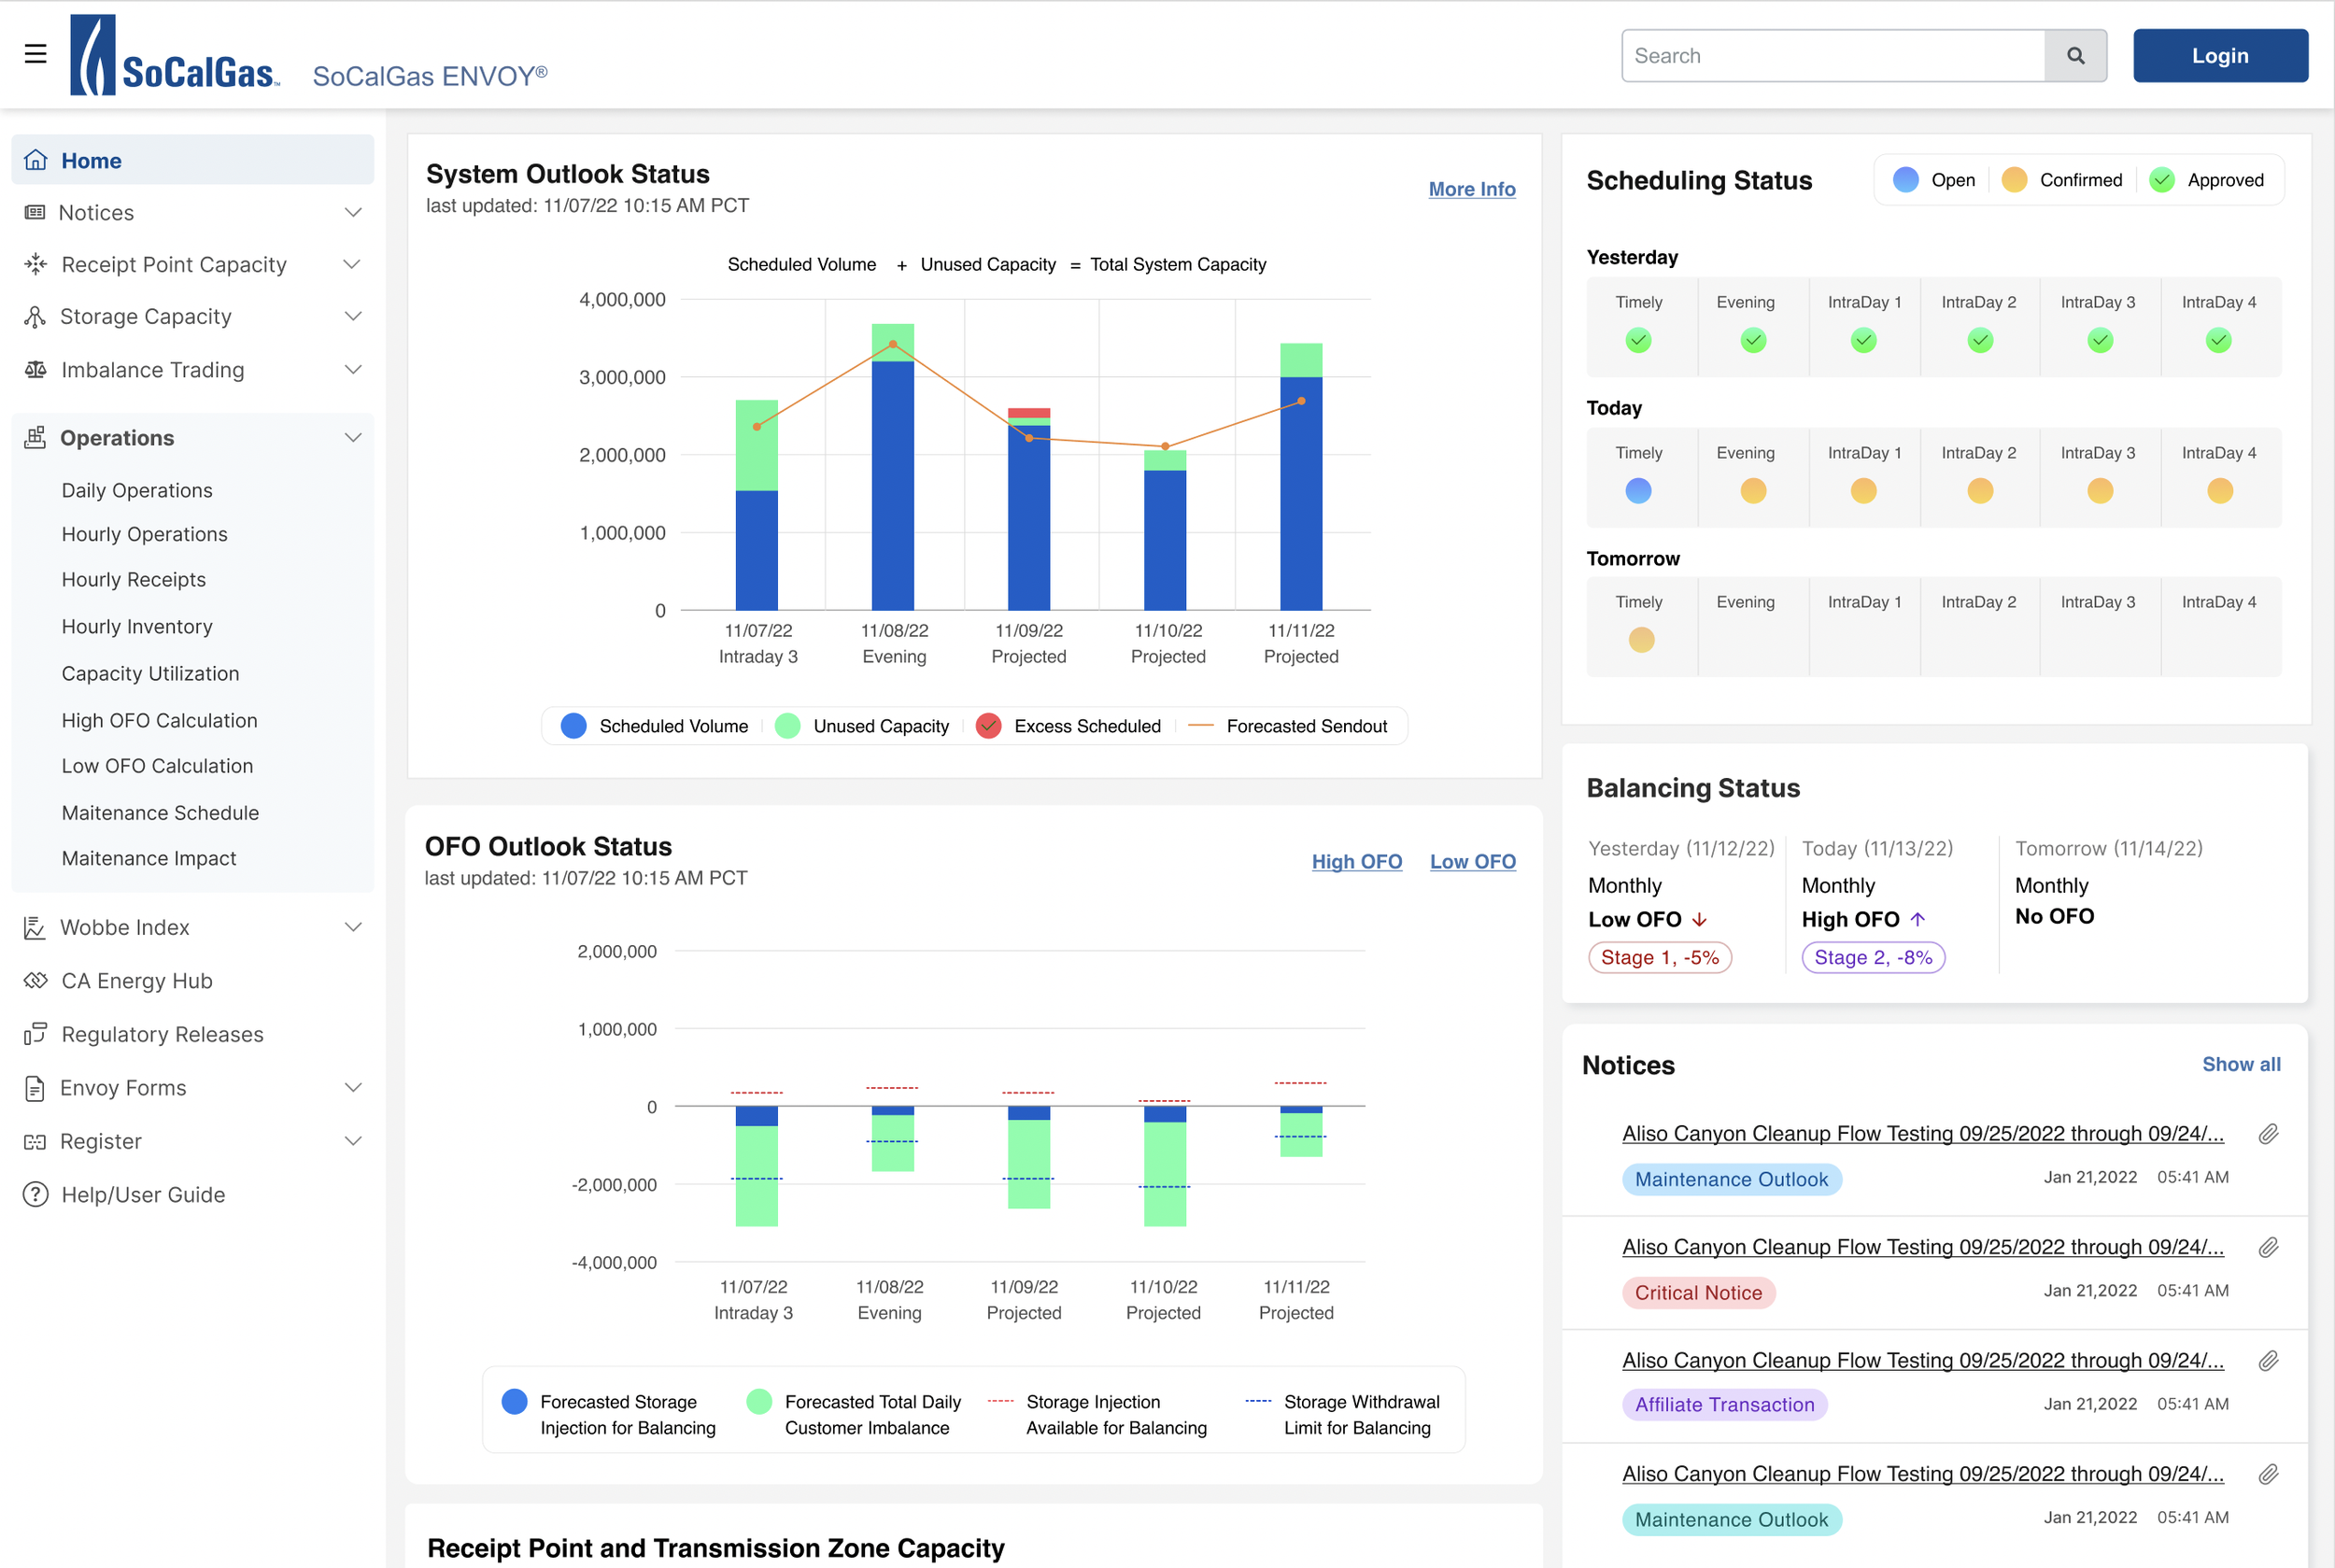Click the Login button
Screen dimensions: 2335x1568
click(x=2219, y=56)
